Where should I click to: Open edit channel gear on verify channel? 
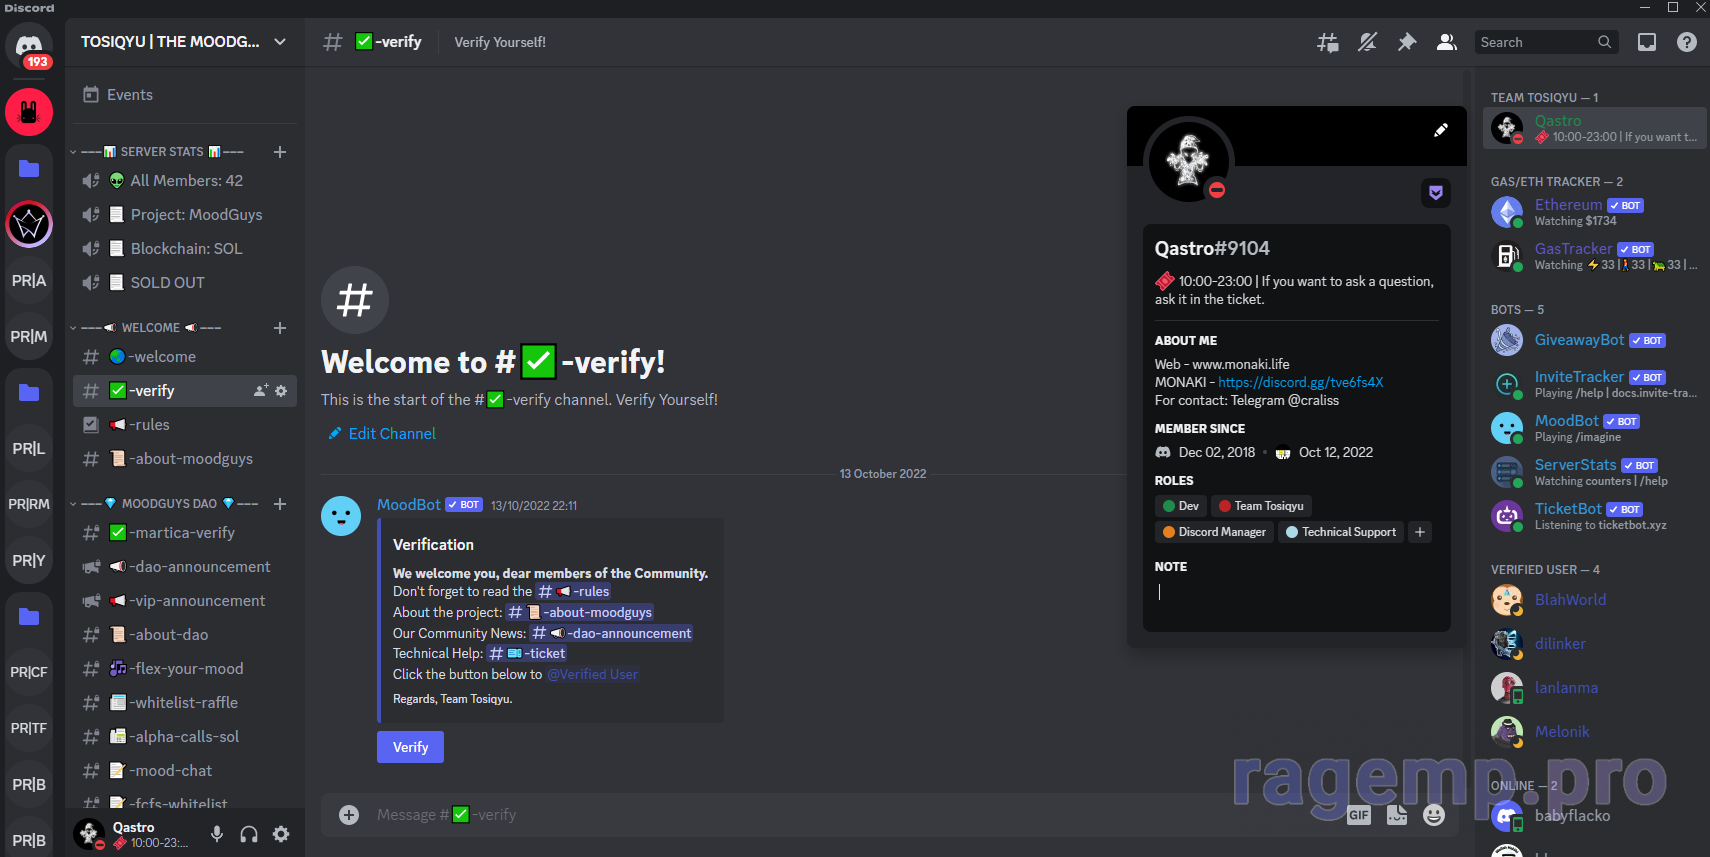click(281, 391)
